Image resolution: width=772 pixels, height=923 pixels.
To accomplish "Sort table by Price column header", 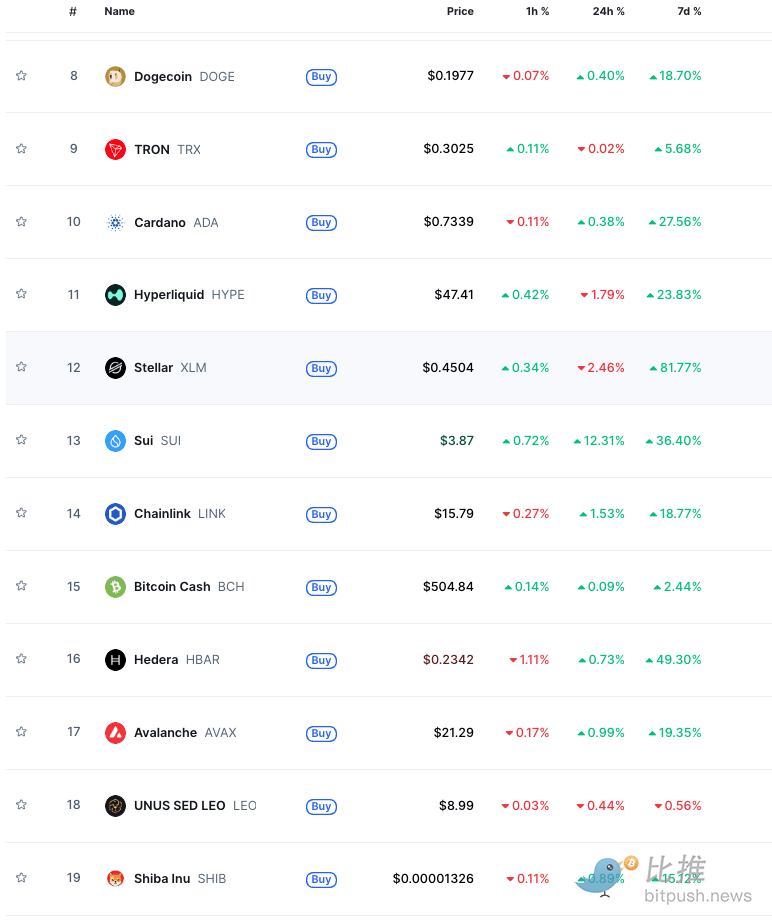I will (x=460, y=11).
